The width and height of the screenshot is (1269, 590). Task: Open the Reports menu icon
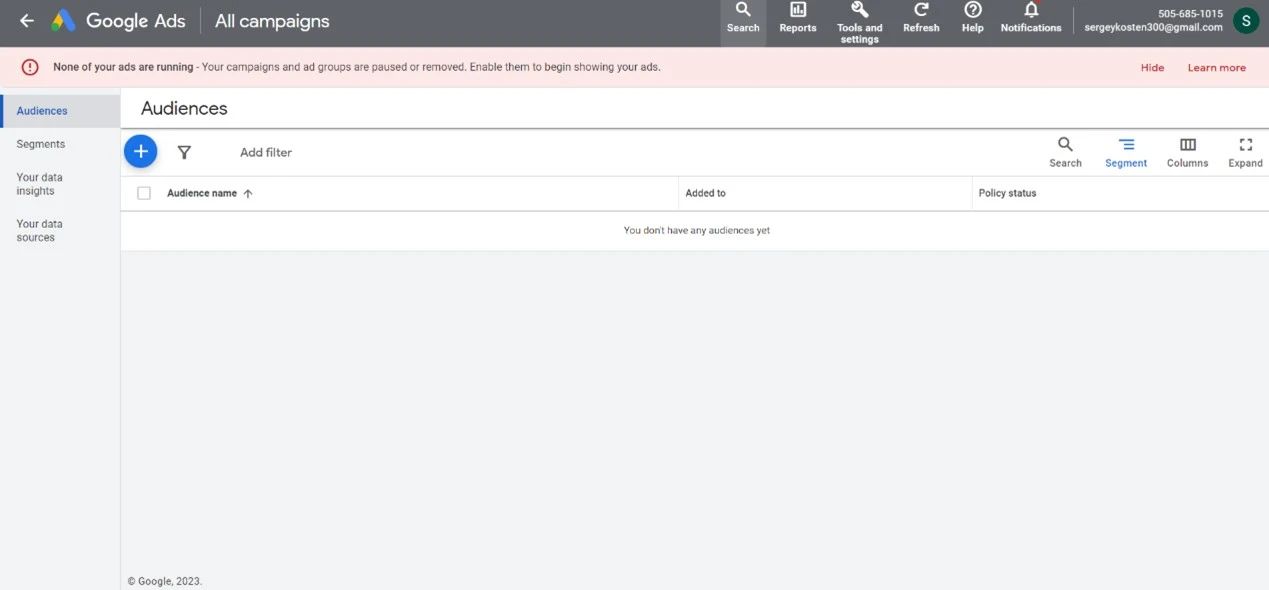[x=798, y=18]
